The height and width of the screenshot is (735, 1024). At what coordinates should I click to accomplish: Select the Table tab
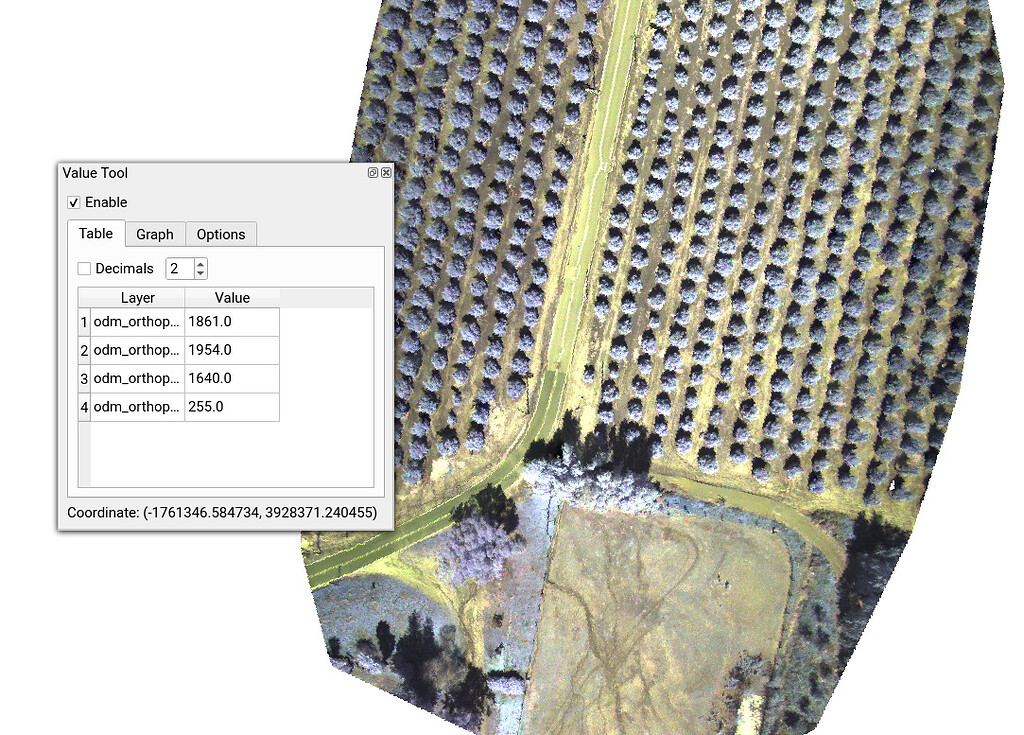click(x=95, y=233)
